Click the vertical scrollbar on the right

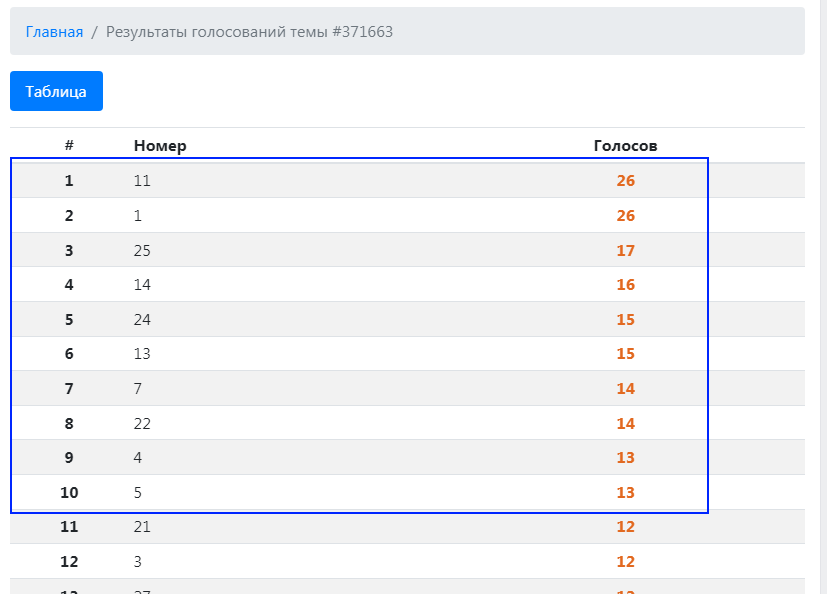click(x=822, y=300)
